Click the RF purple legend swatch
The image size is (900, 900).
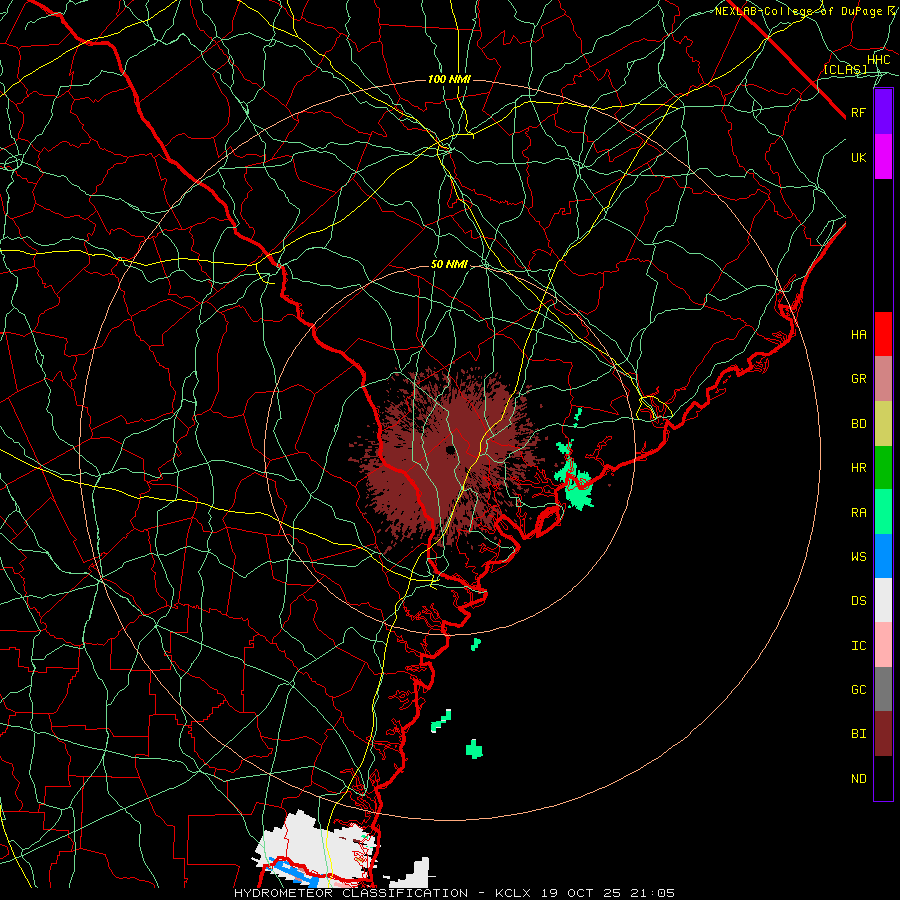[x=883, y=112]
